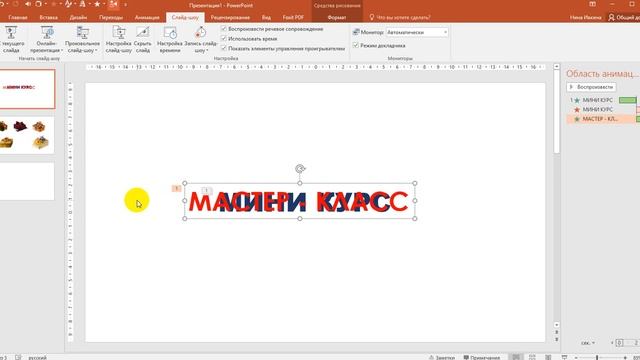Click the ribbon display options icon

point(593,4)
